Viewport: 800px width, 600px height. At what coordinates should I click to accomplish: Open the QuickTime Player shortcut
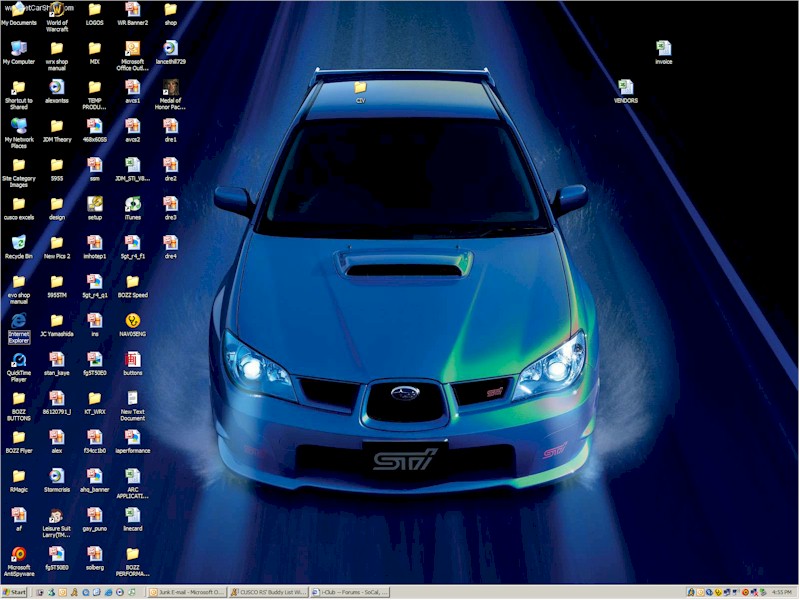click(x=18, y=360)
